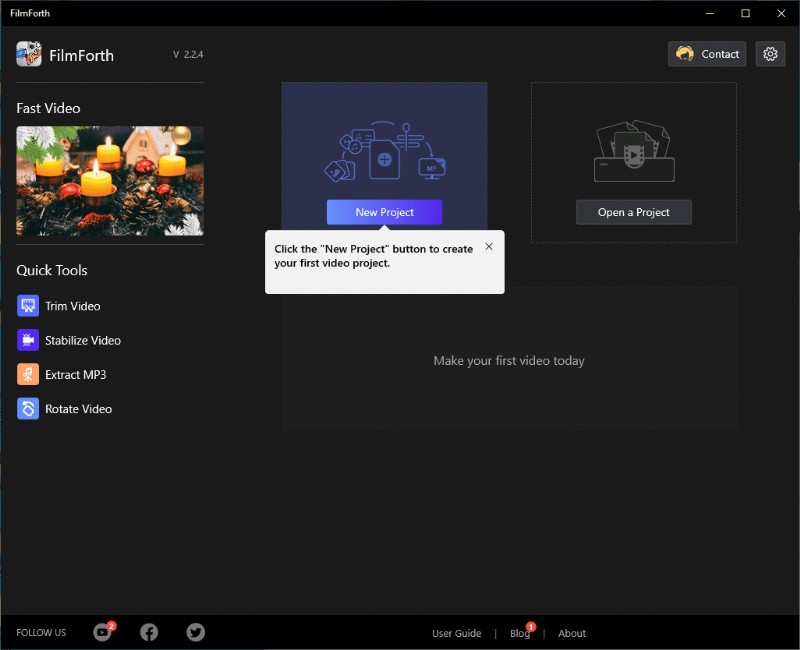Open the Twitter follow icon
Image resolution: width=800 pixels, height=650 pixels.
pos(196,632)
